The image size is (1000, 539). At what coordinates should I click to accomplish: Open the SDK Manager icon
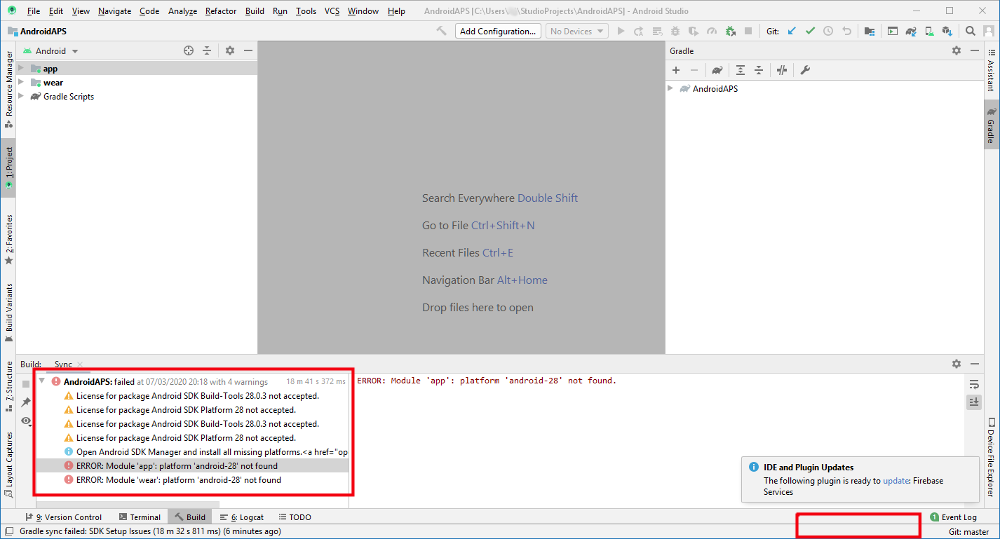coord(947,31)
